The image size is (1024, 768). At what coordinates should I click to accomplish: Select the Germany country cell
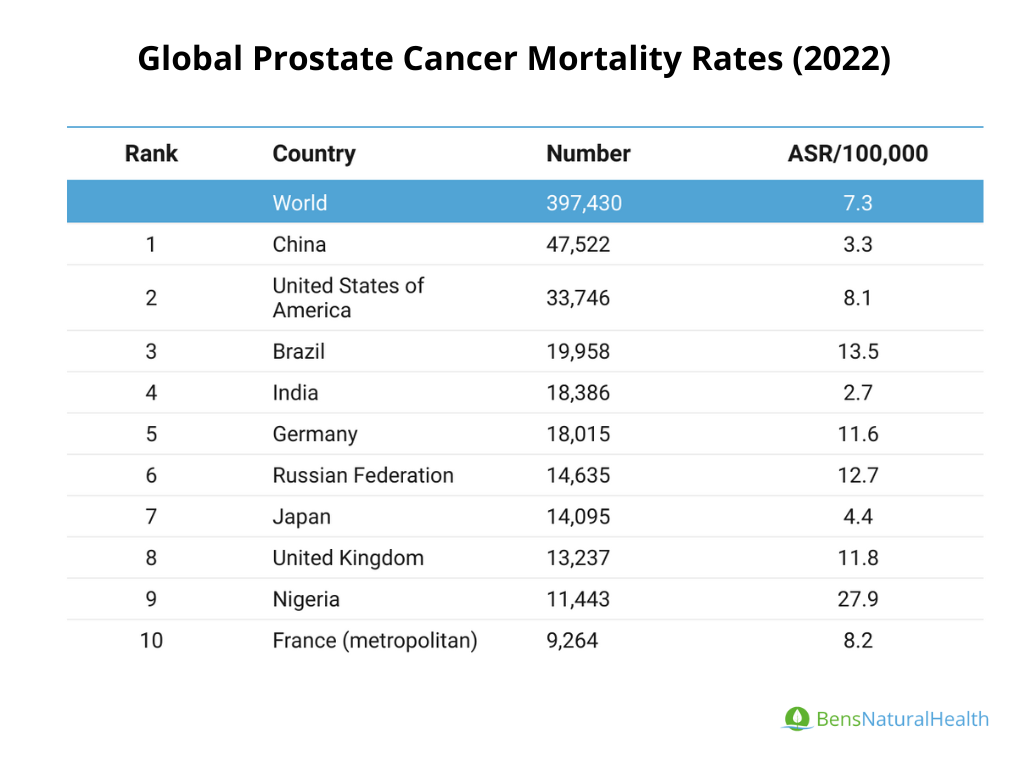pyautogui.click(x=314, y=434)
